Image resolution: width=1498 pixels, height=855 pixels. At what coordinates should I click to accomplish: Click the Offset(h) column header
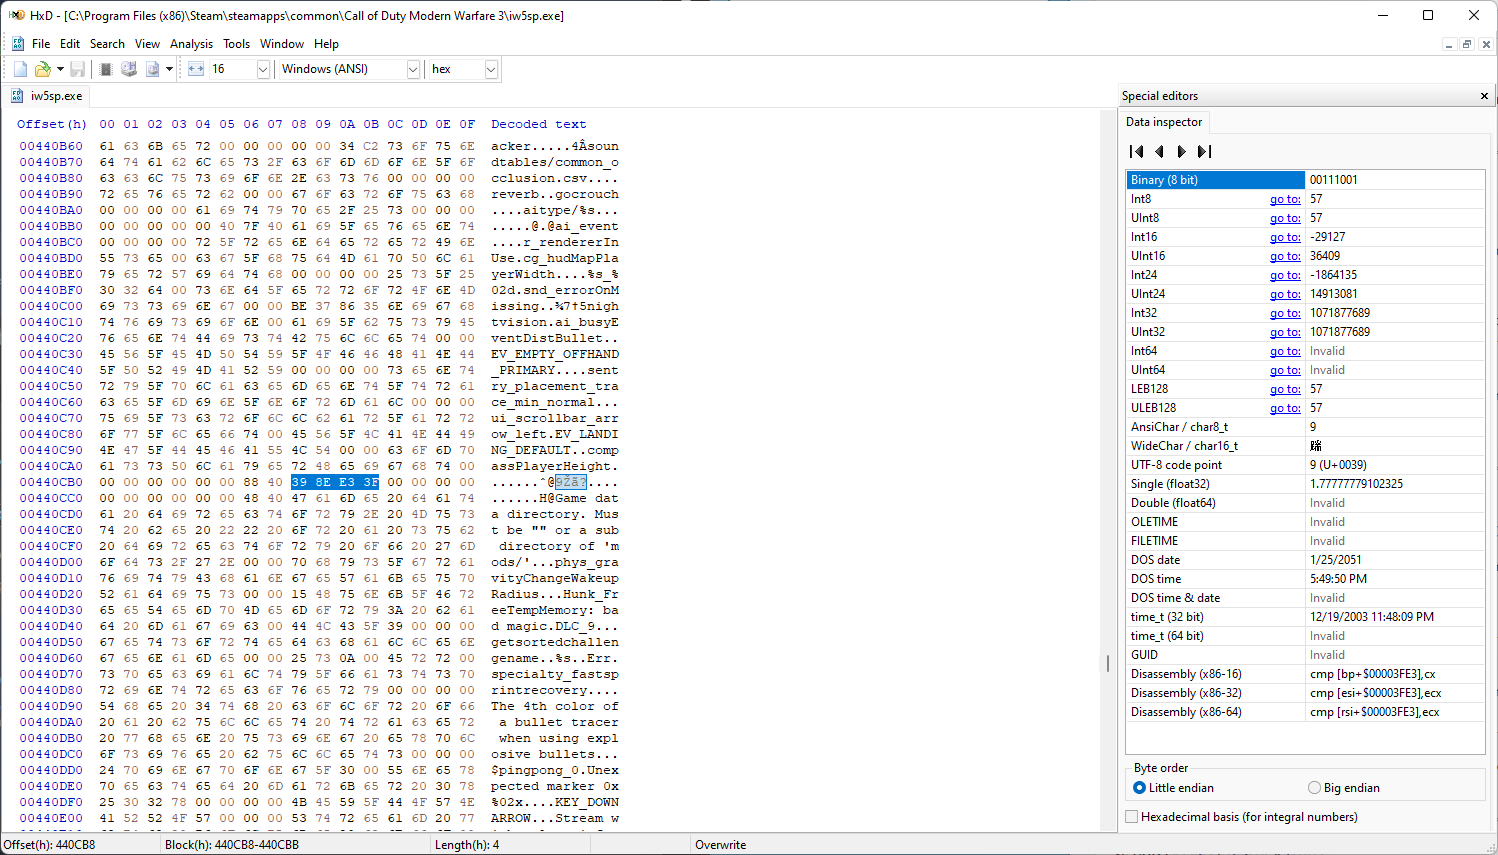tap(52, 124)
